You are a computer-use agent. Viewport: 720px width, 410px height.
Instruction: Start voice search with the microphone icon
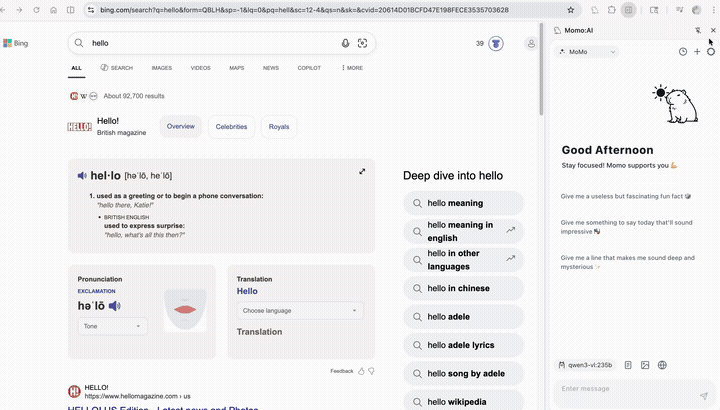coord(345,43)
